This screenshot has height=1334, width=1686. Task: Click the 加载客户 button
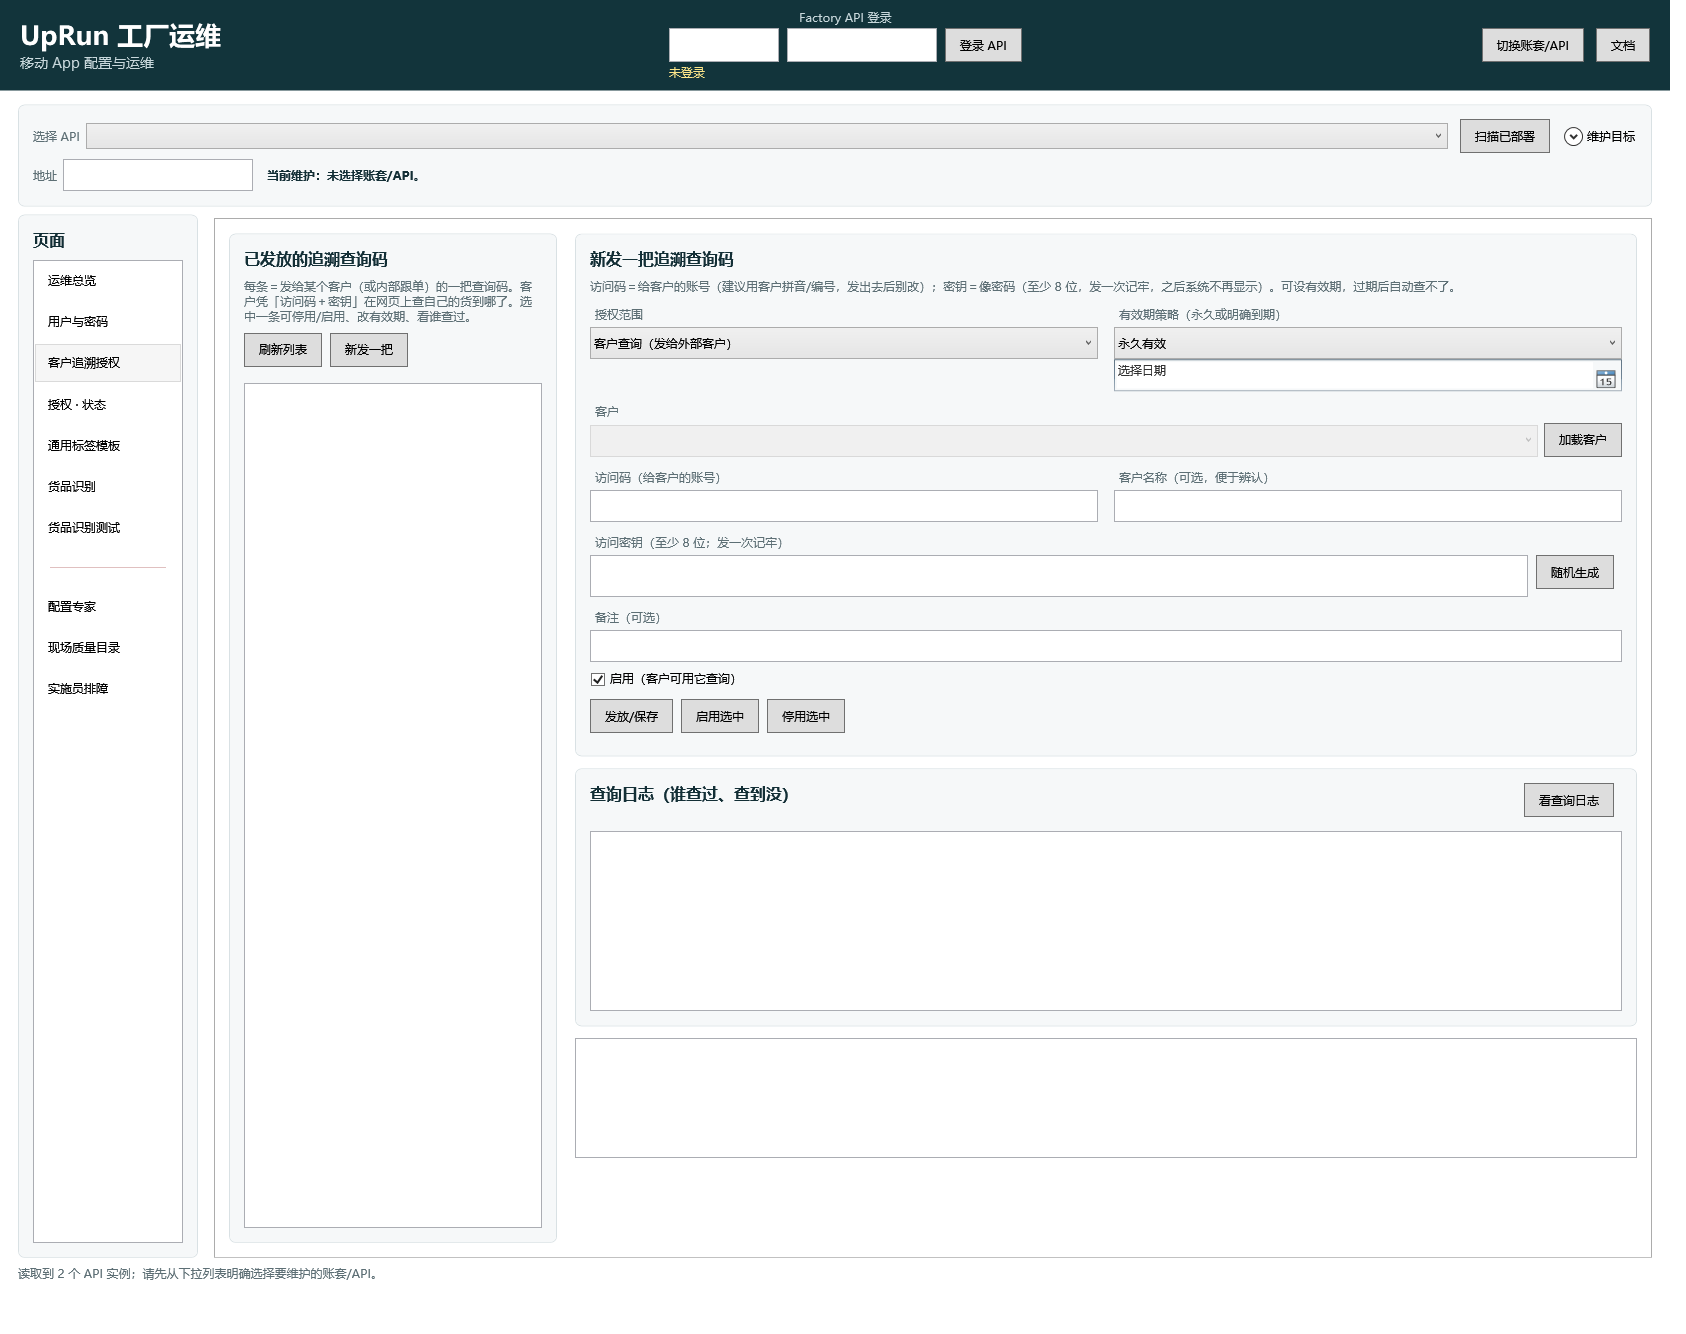click(x=1582, y=440)
